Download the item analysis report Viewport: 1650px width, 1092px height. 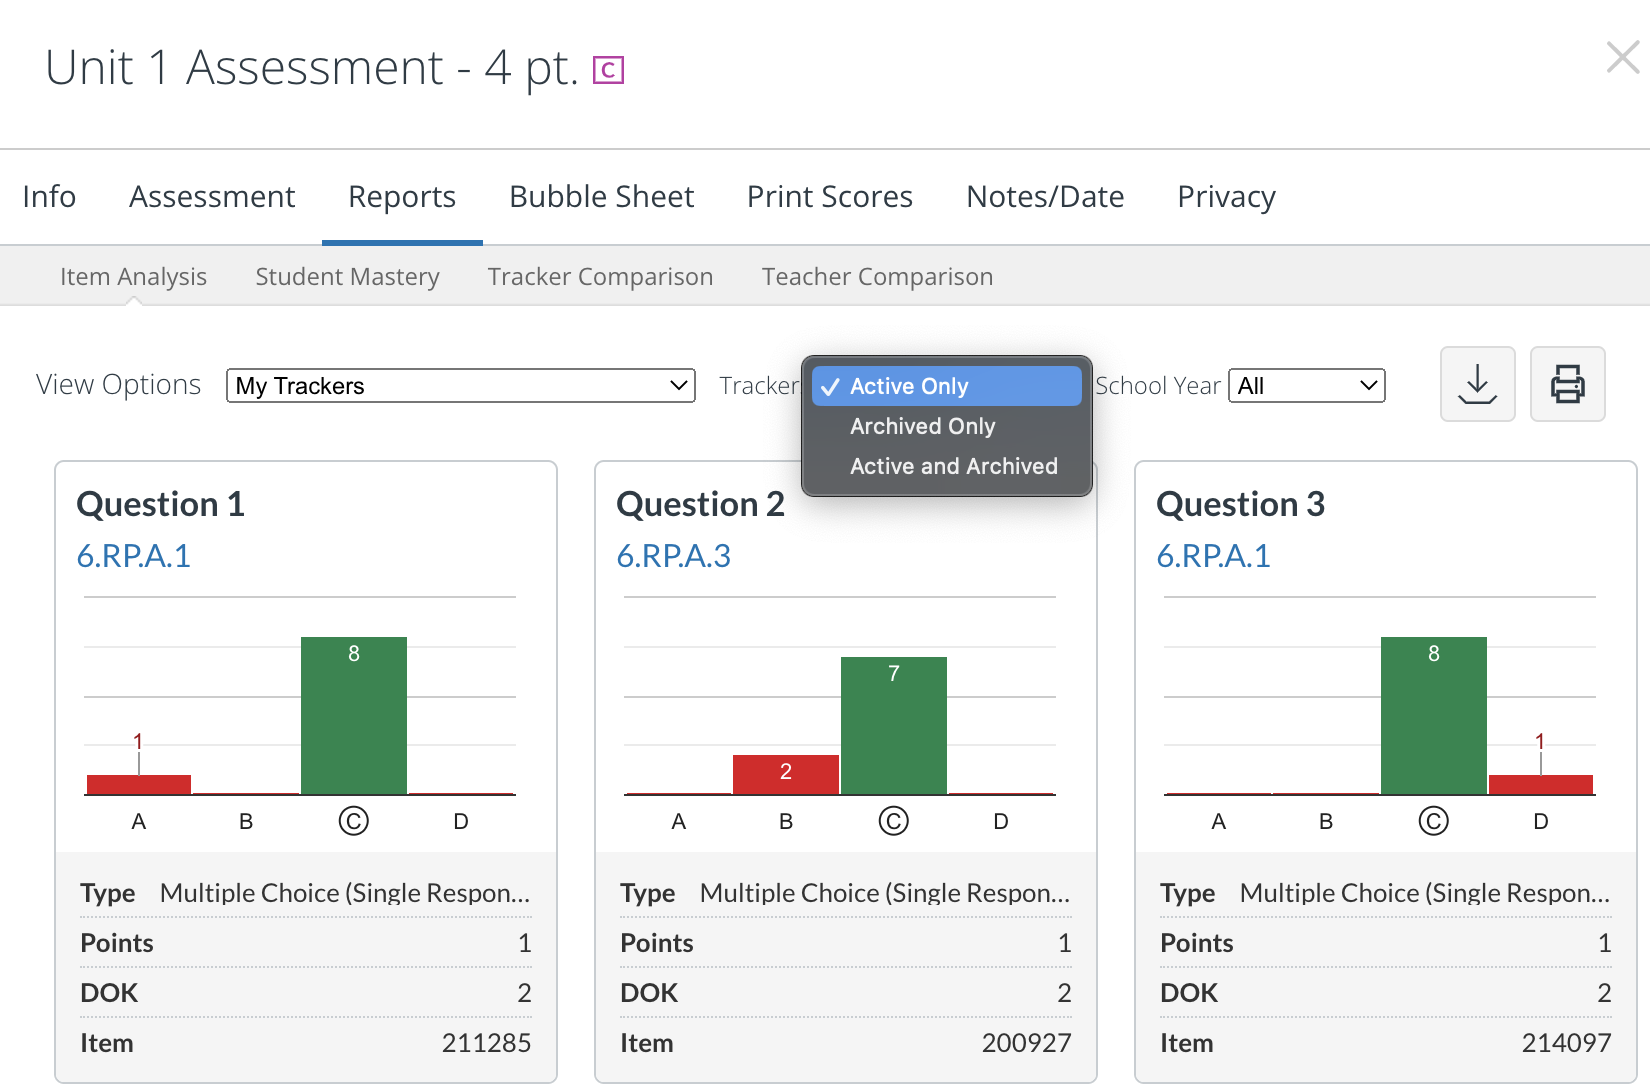[x=1478, y=384]
